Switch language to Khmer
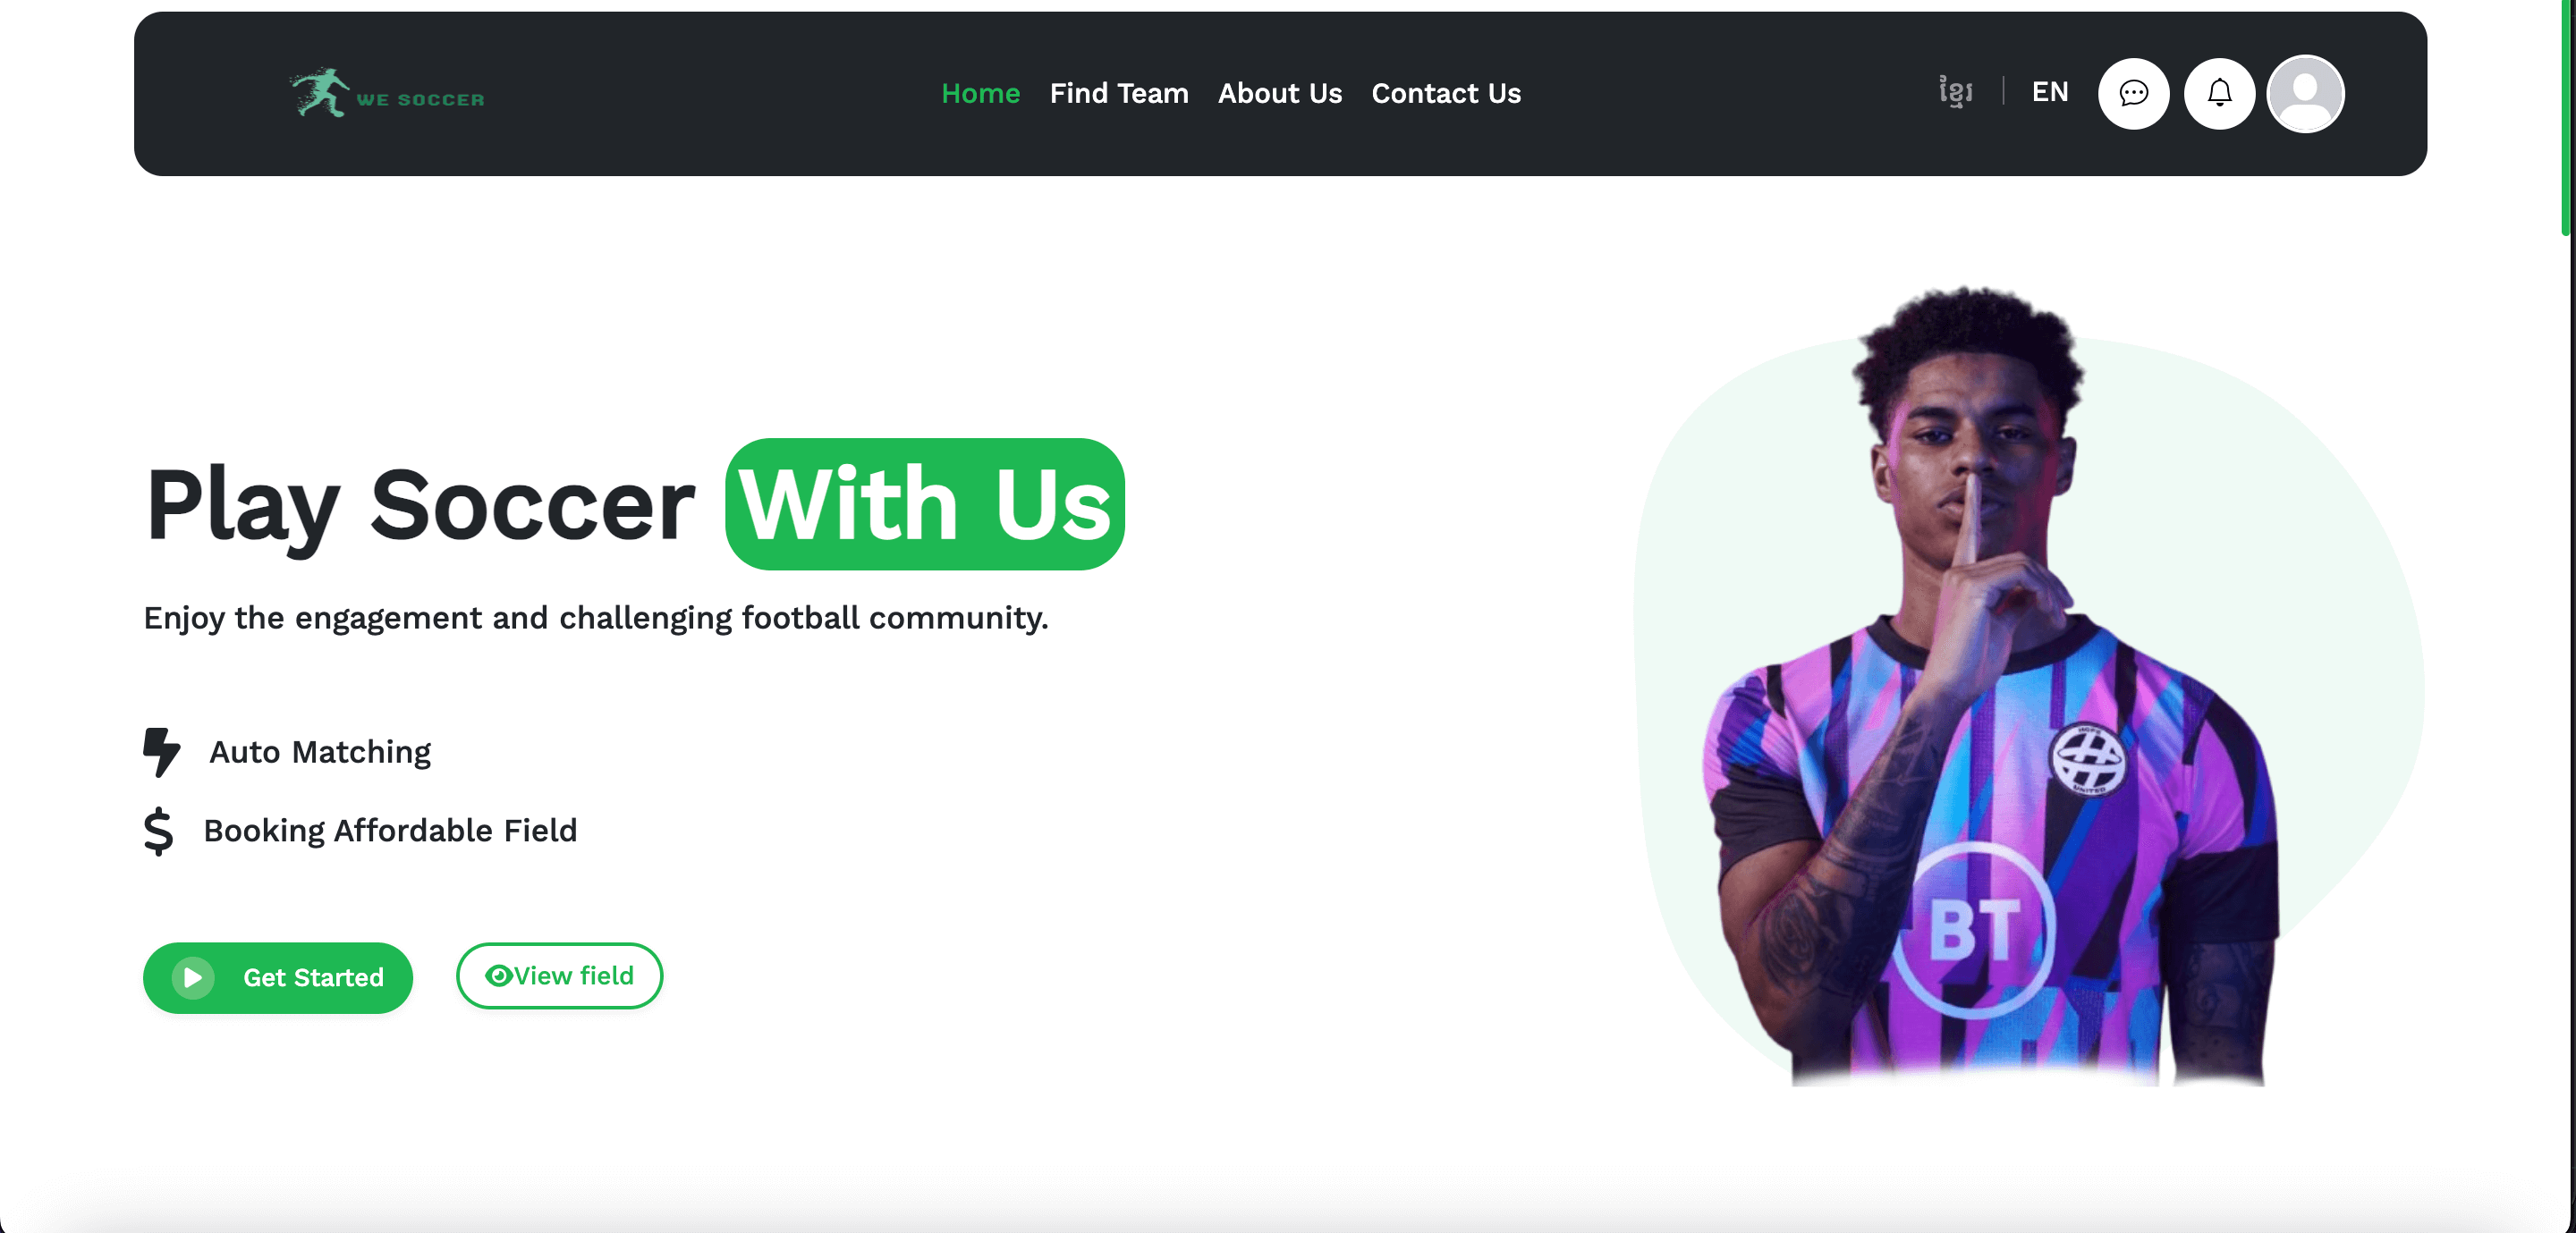Screen dimensions: 2576x1233 1955,91
